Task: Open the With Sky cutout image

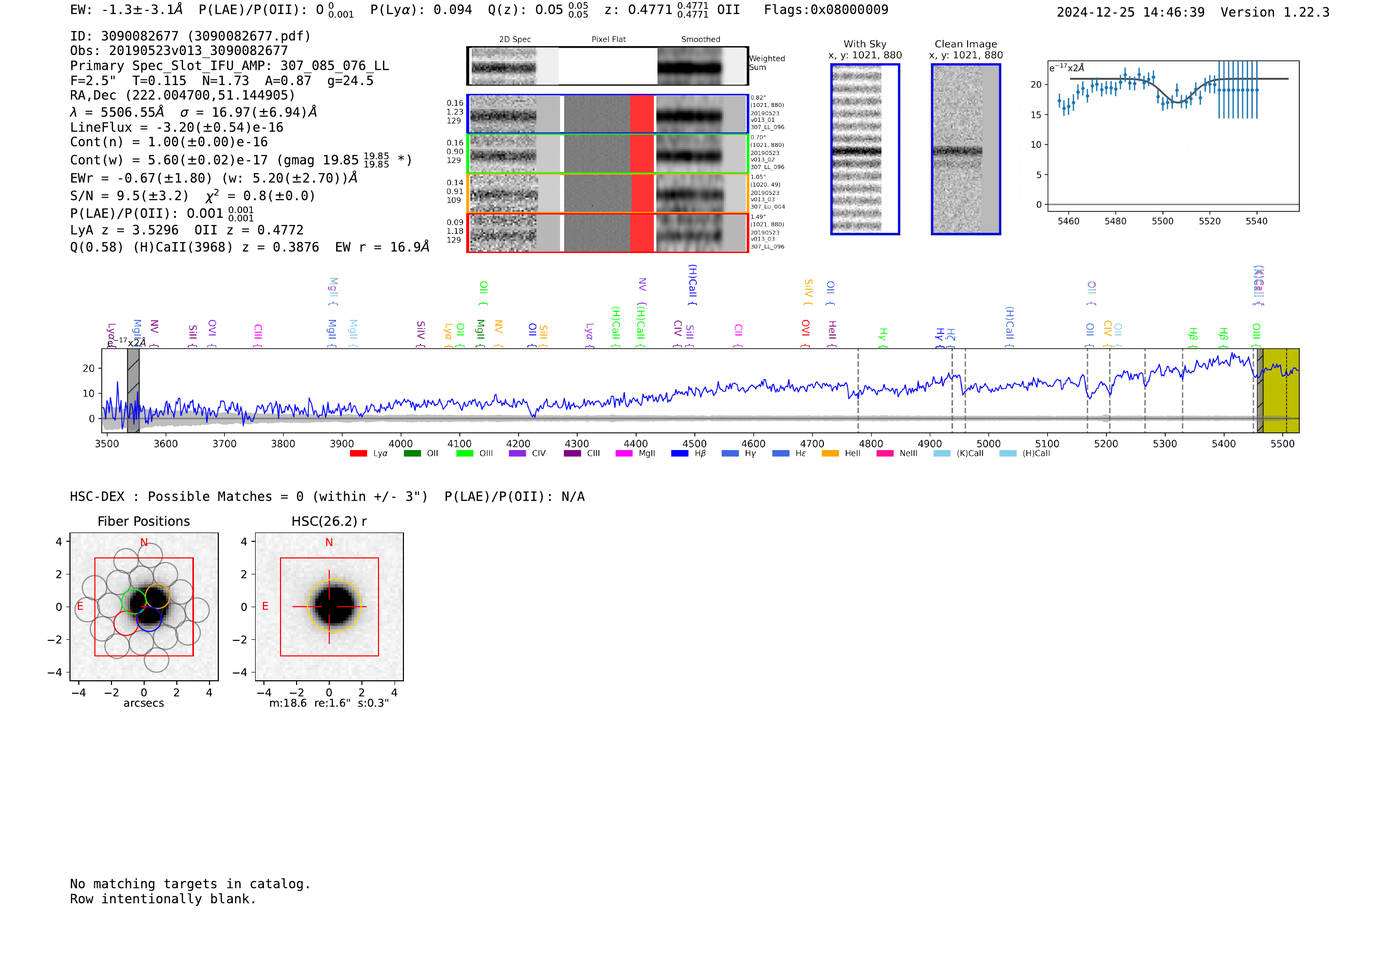Action: tap(865, 149)
